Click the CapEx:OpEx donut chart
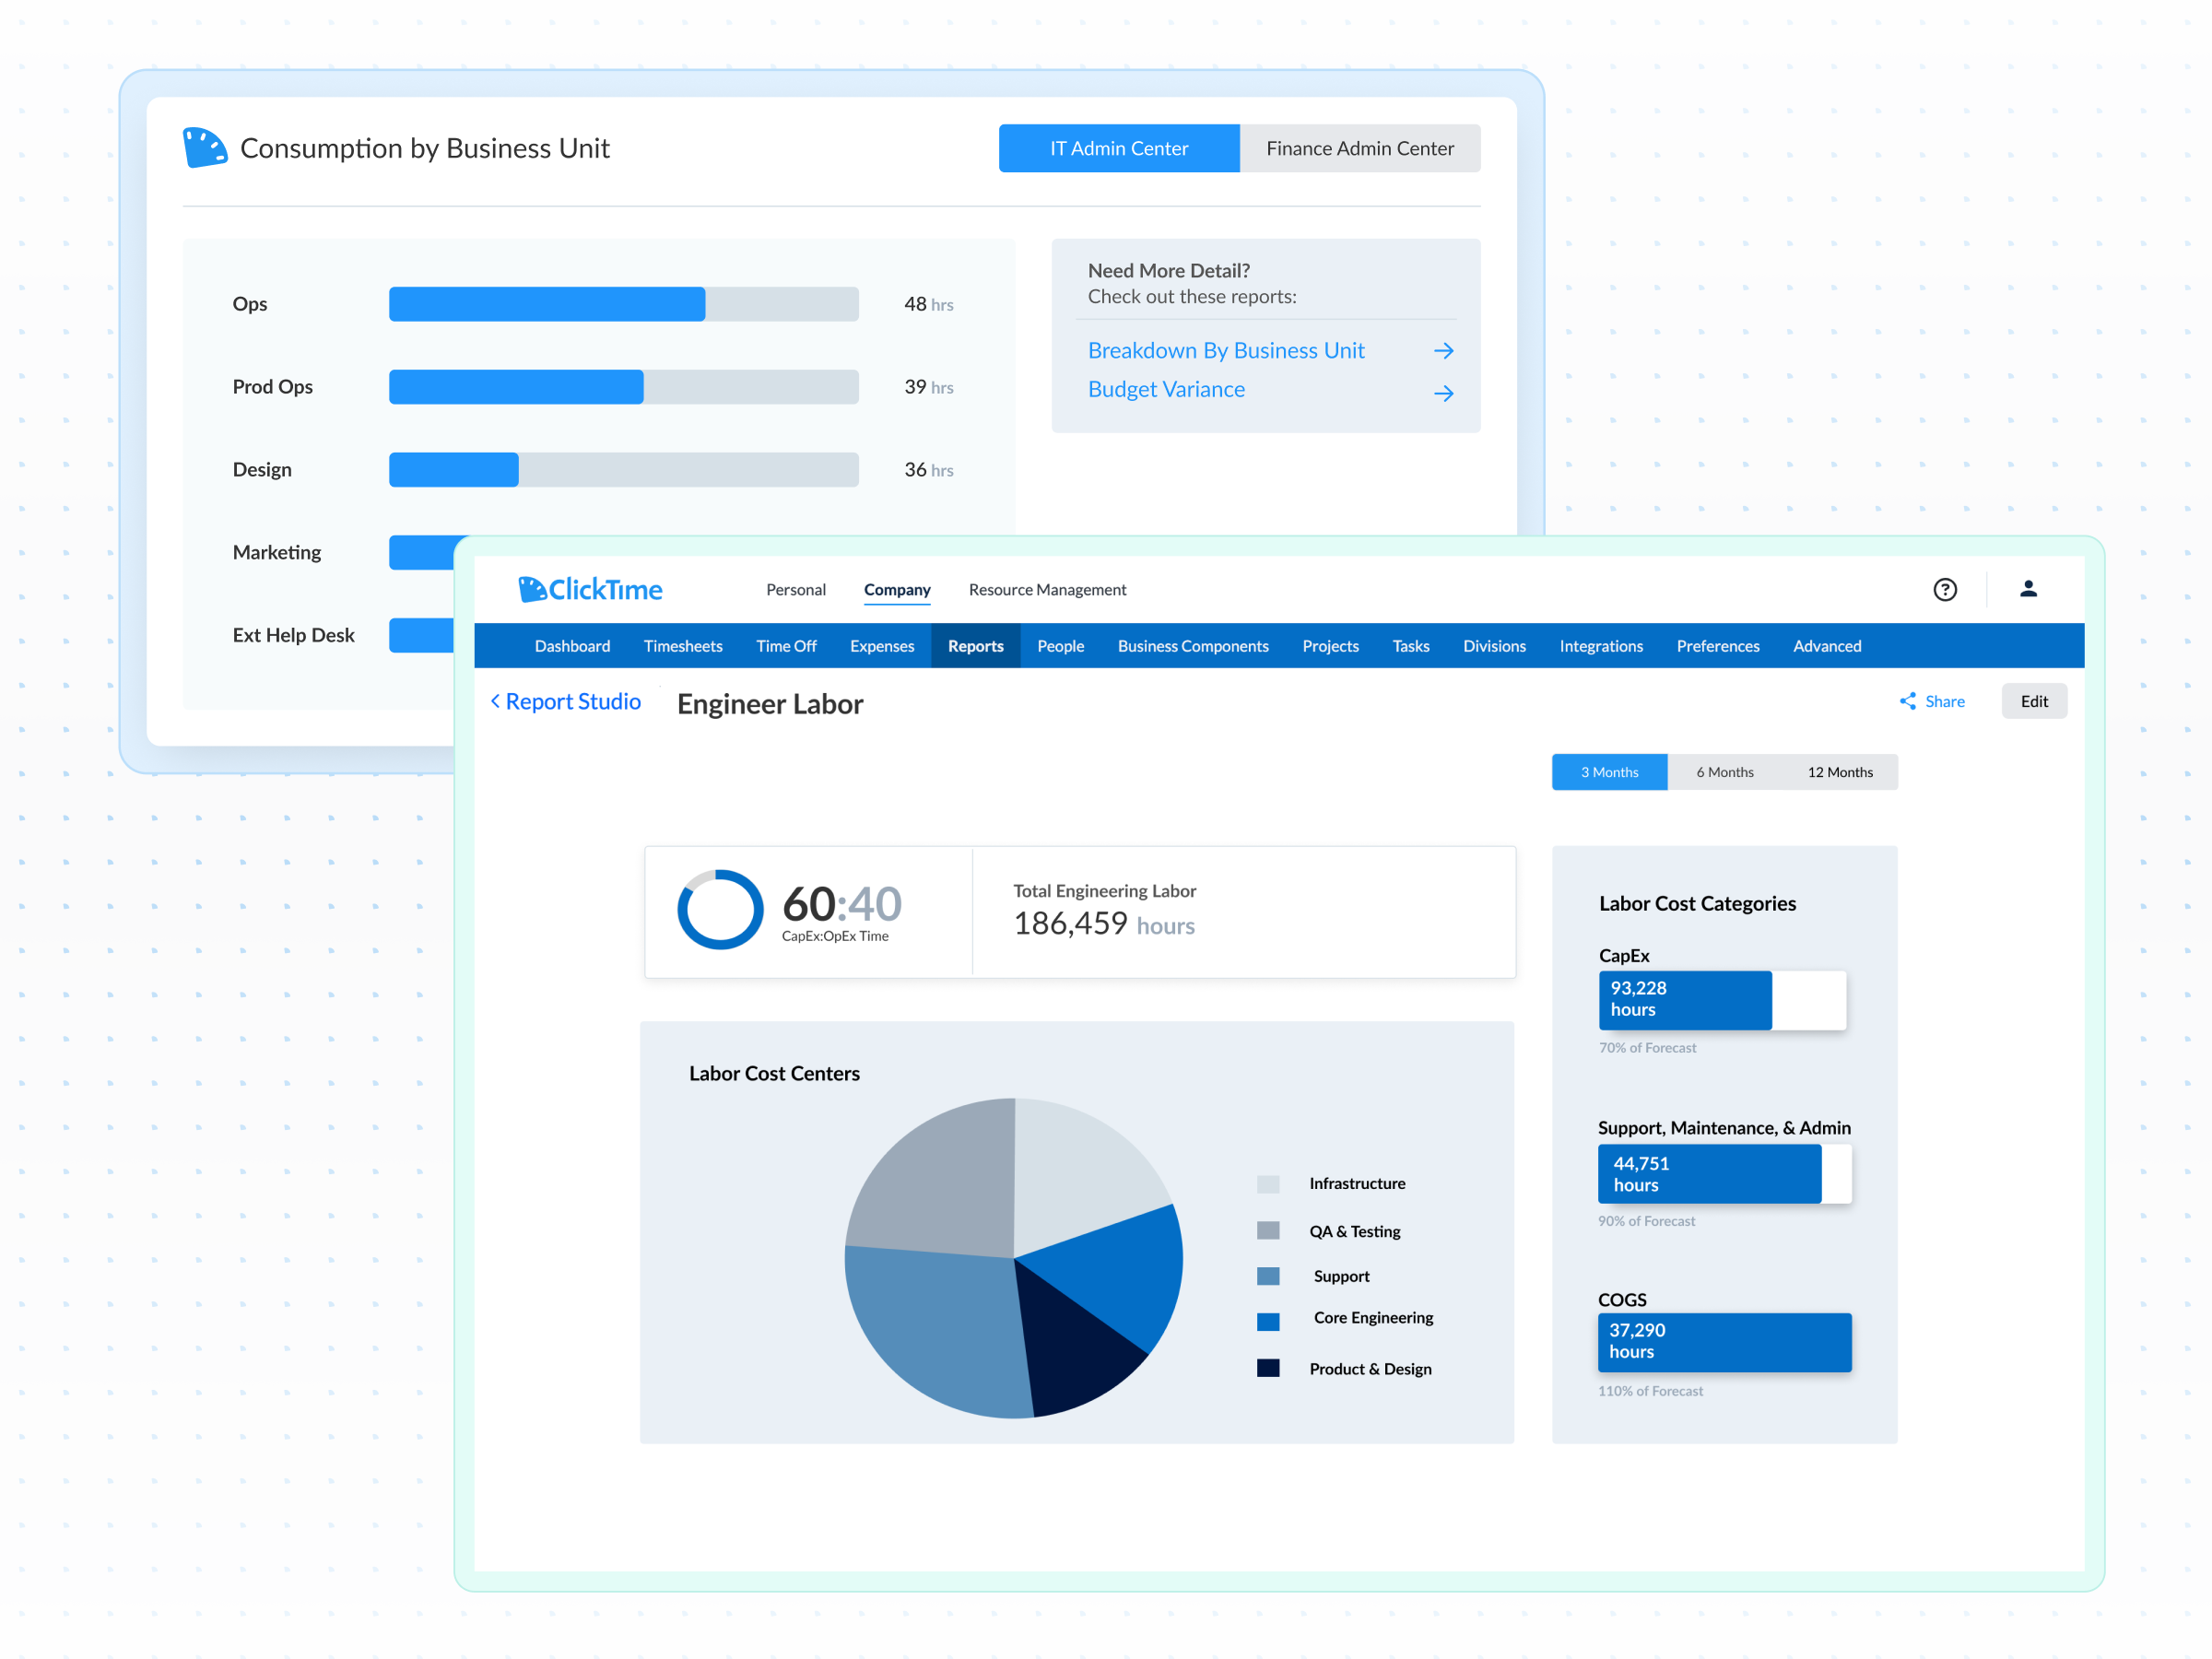The height and width of the screenshot is (1659, 2212). [x=720, y=909]
